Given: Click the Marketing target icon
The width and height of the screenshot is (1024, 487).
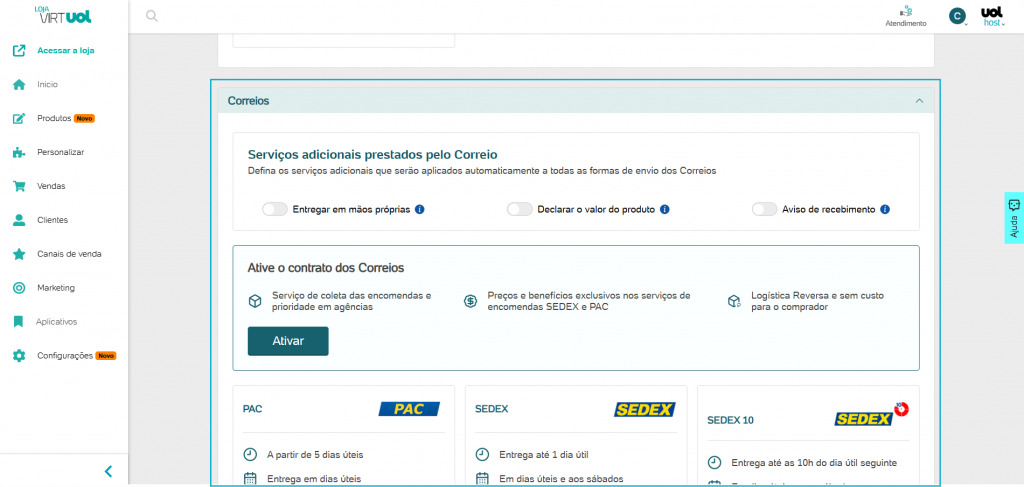Looking at the screenshot, I should click(x=18, y=288).
